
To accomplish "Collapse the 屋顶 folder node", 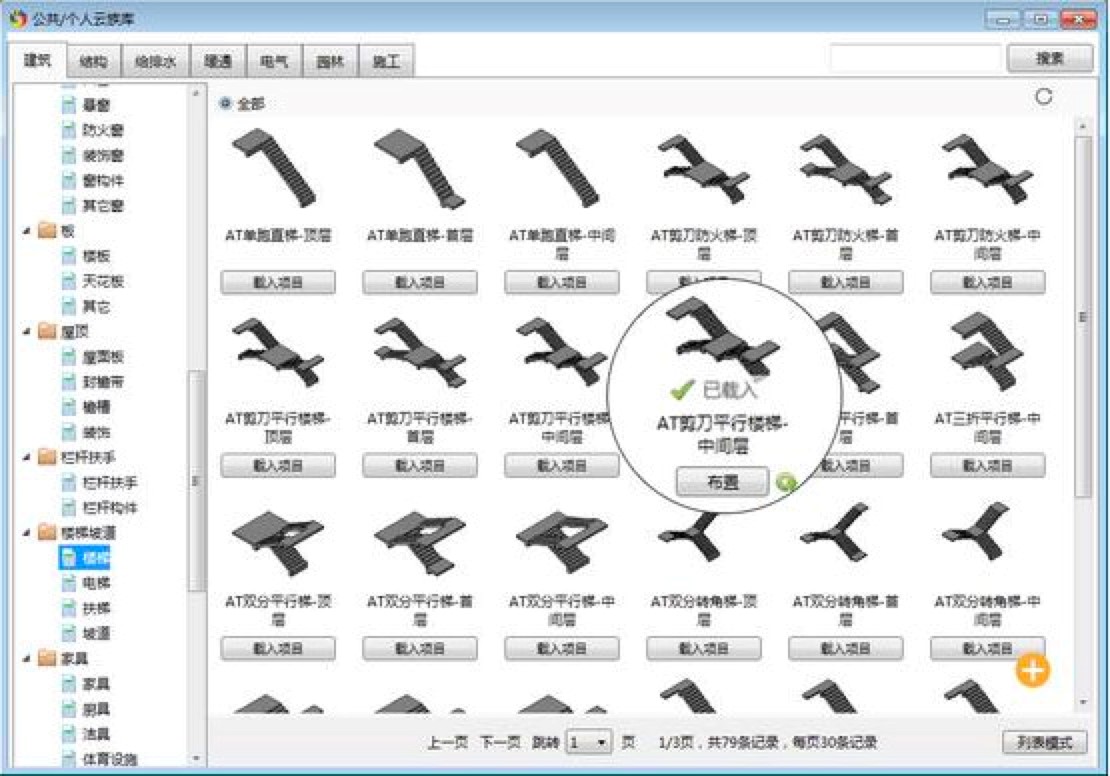I will [x=25, y=332].
